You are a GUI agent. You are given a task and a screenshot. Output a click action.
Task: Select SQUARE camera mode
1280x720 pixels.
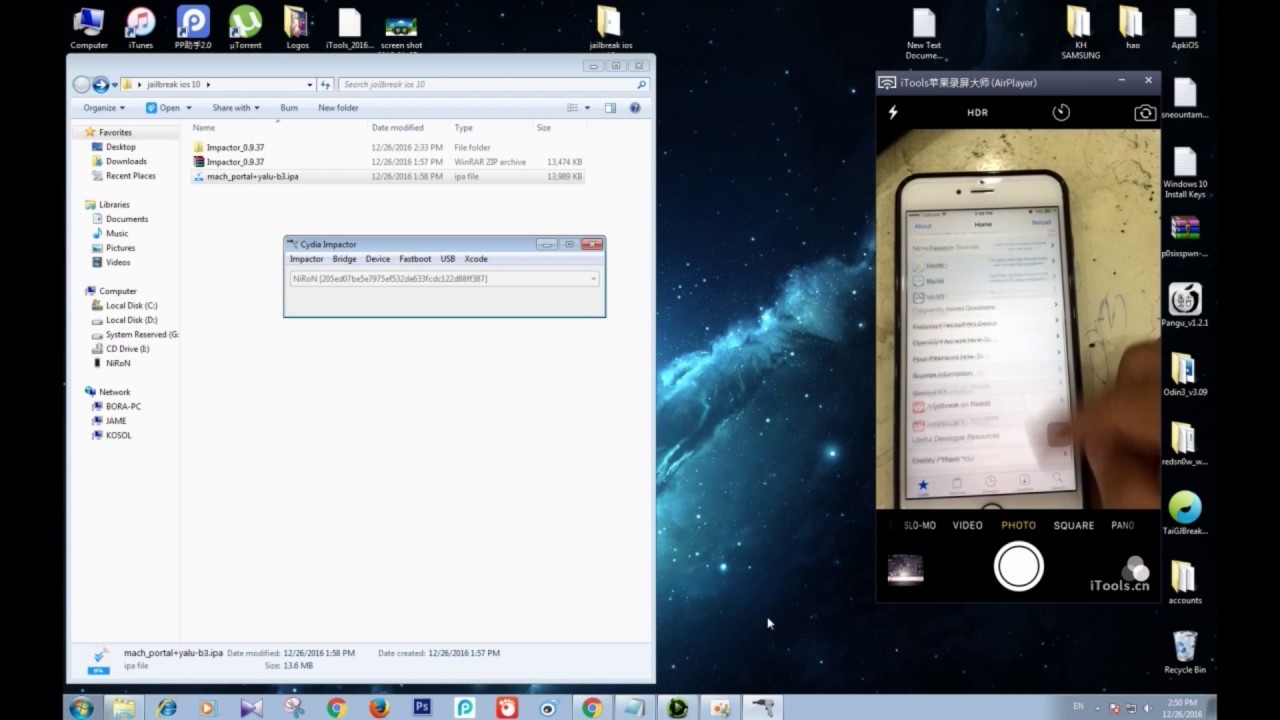pos(1073,525)
